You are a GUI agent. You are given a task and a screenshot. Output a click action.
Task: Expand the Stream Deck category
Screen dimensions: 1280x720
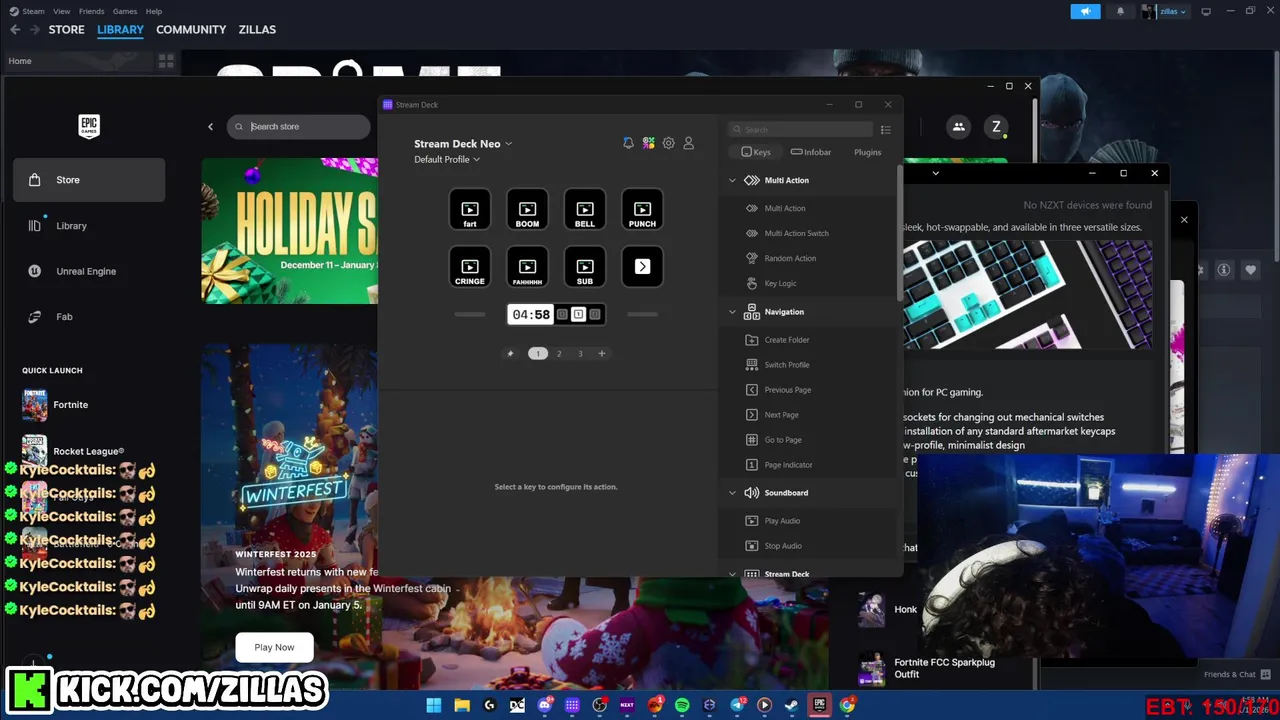[x=732, y=574]
